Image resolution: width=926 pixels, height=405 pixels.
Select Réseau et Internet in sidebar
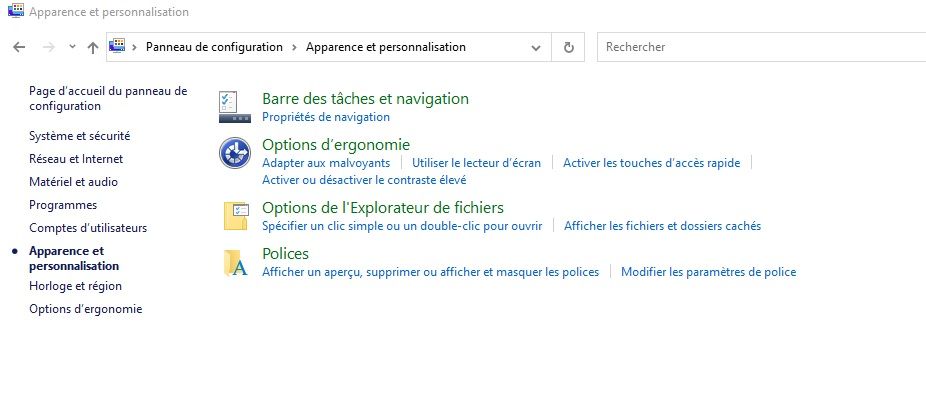[76, 159]
